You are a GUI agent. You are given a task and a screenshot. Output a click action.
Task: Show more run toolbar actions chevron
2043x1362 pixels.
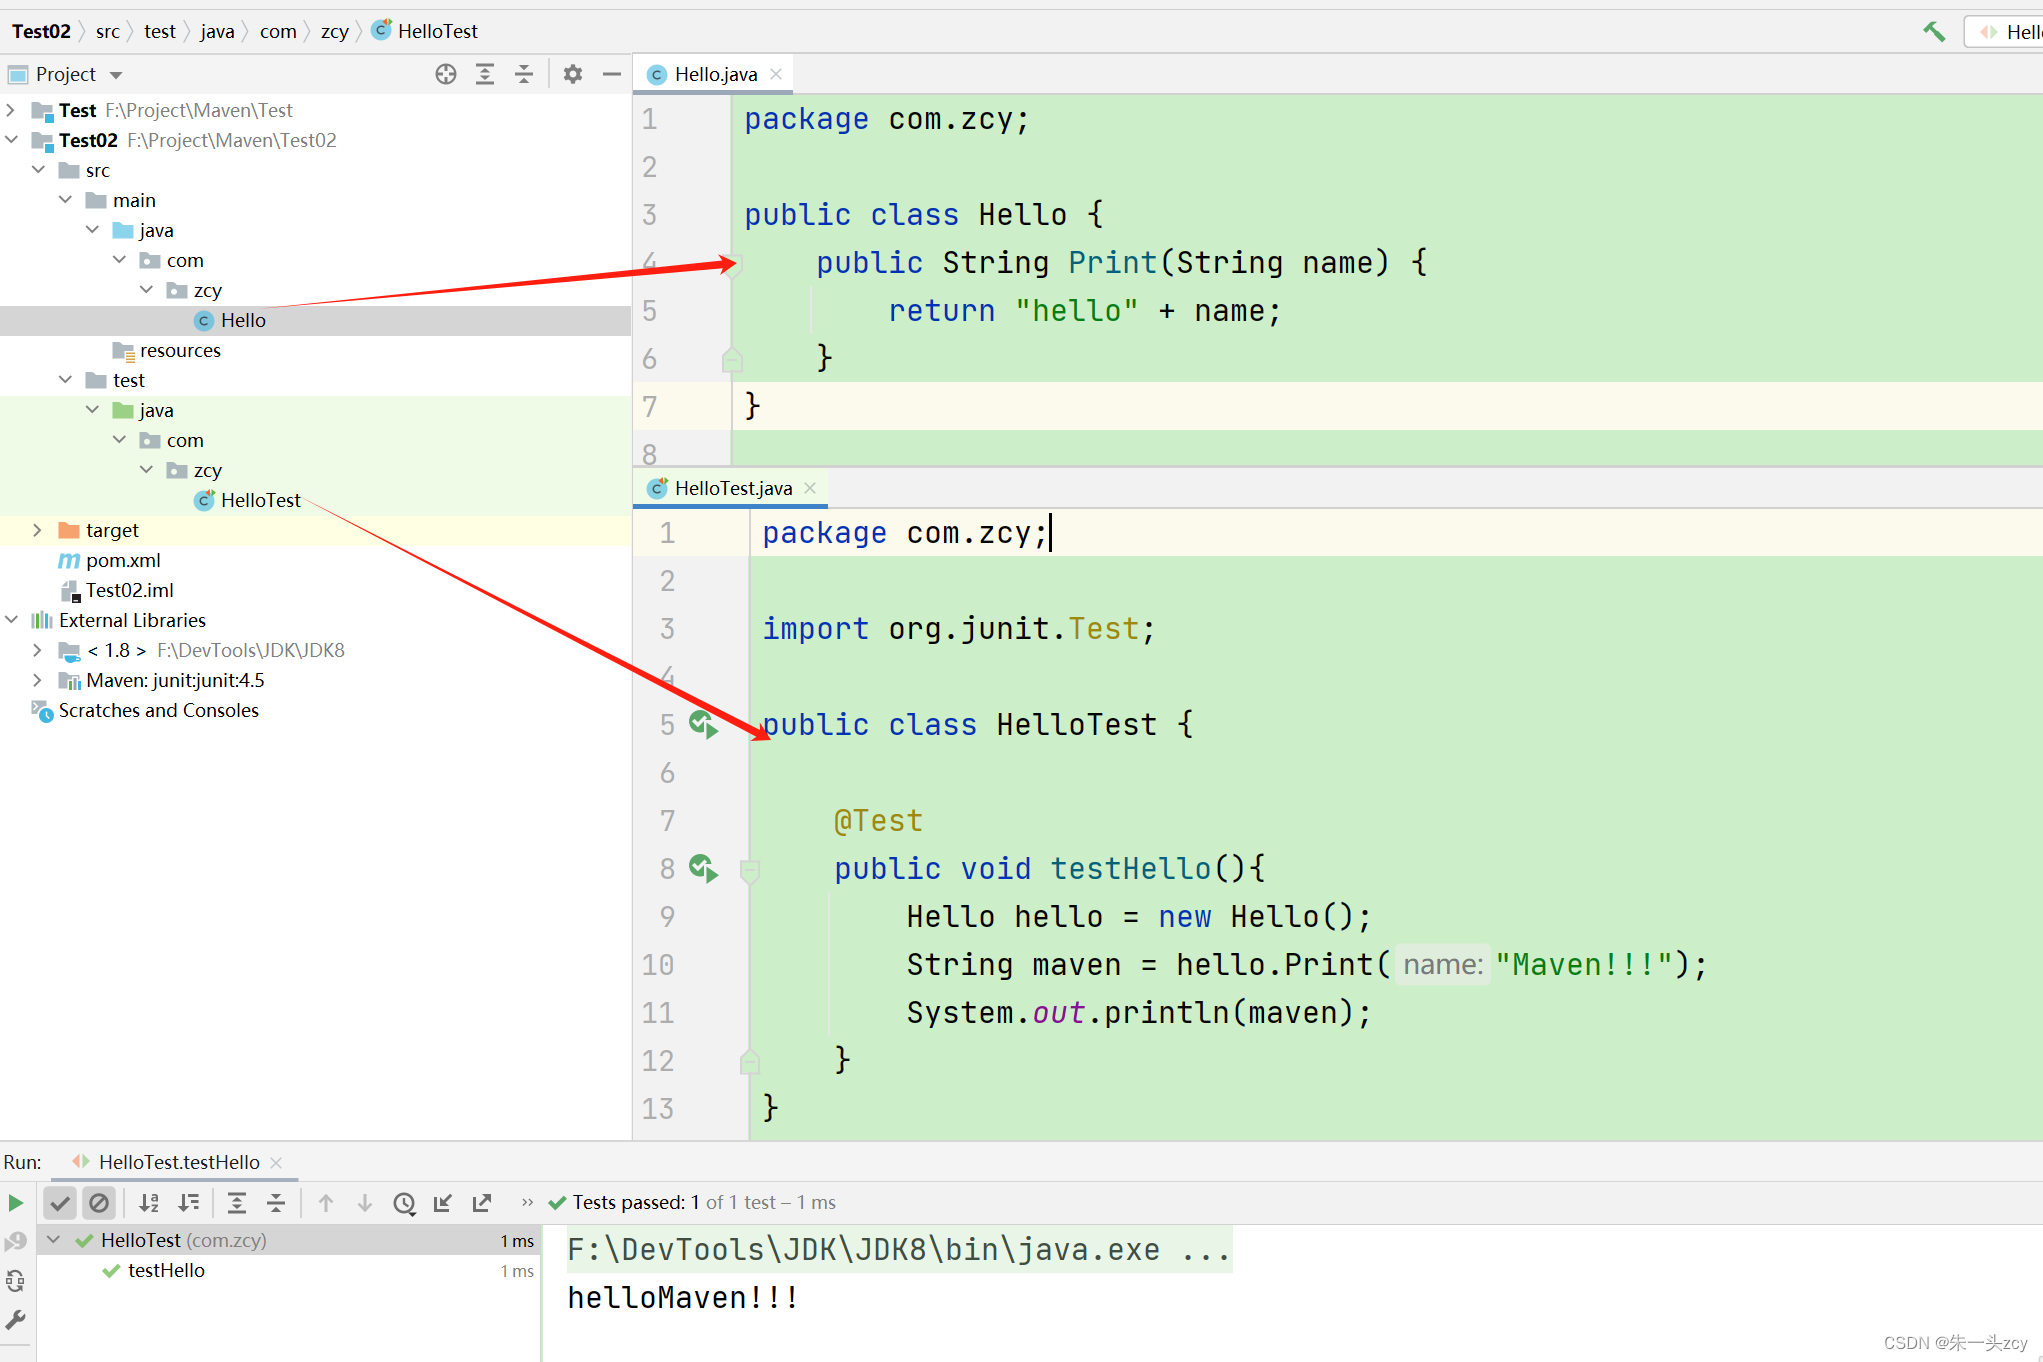tap(527, 1202)
